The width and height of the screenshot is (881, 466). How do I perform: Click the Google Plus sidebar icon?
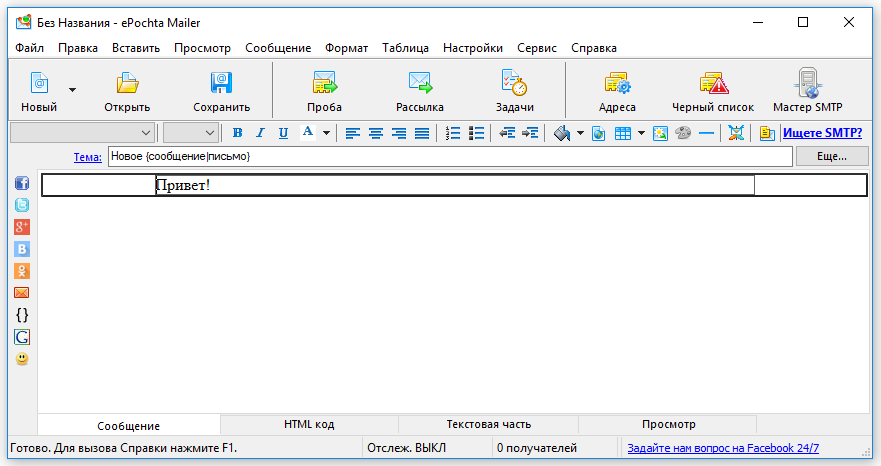coord(22,227)
